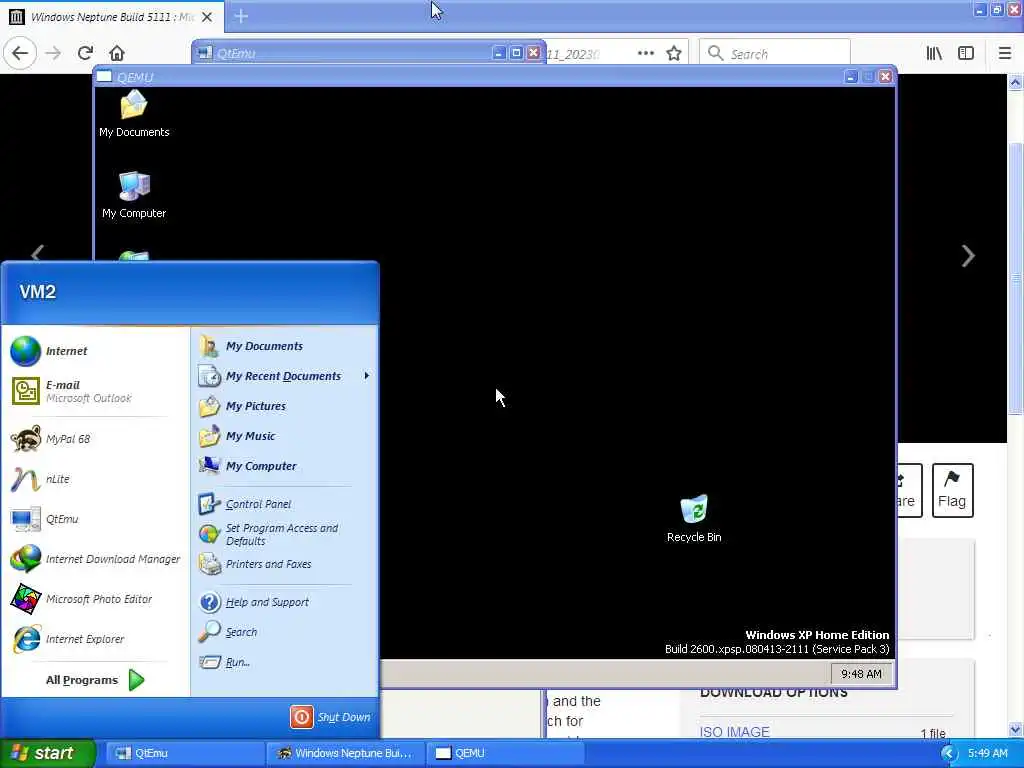Click the Flag button on the page
Image resolution: width=1024 pixels, height=768 pixels.
(952, 490)
